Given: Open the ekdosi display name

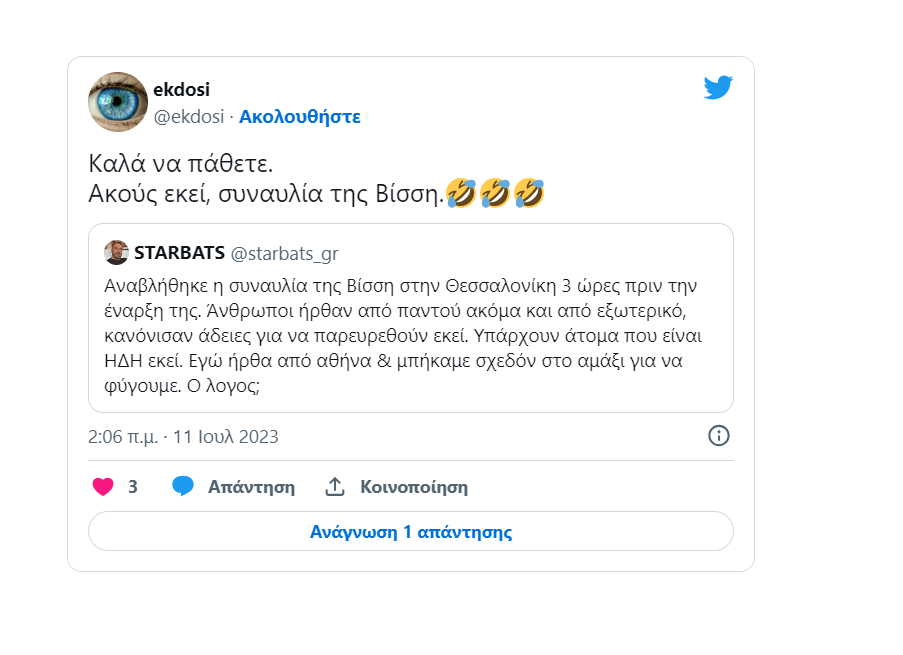Looking at the screenshot, I should coord(181,90).
